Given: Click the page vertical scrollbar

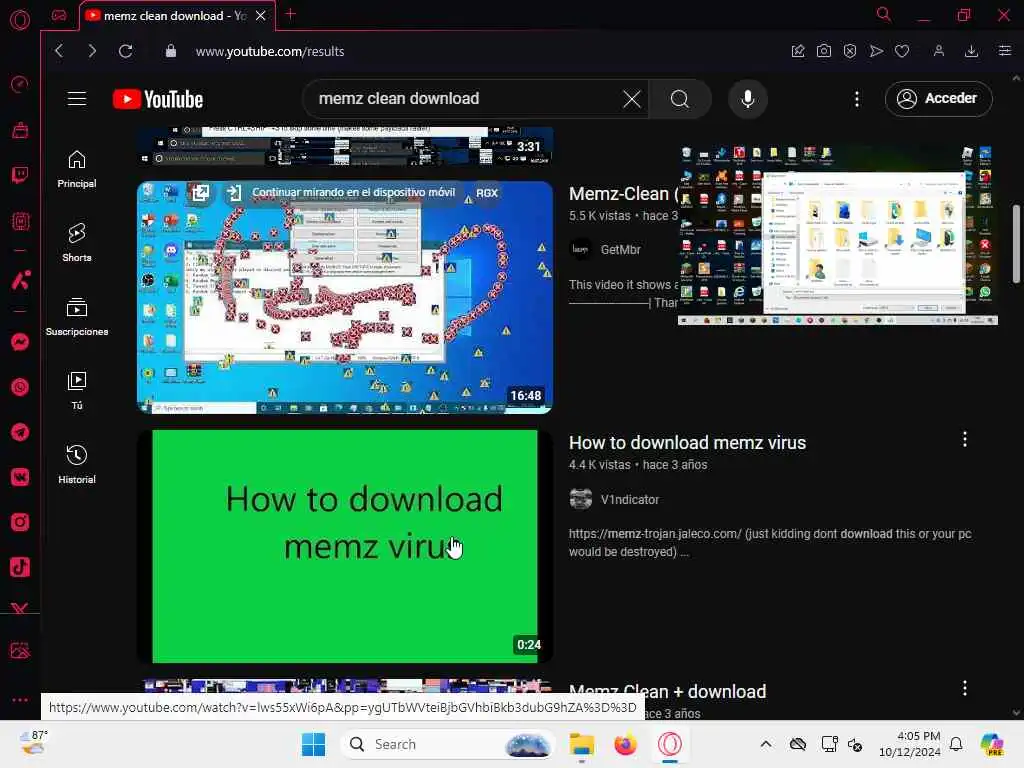Looking at the screenshot, I should tap(1016, 244).
